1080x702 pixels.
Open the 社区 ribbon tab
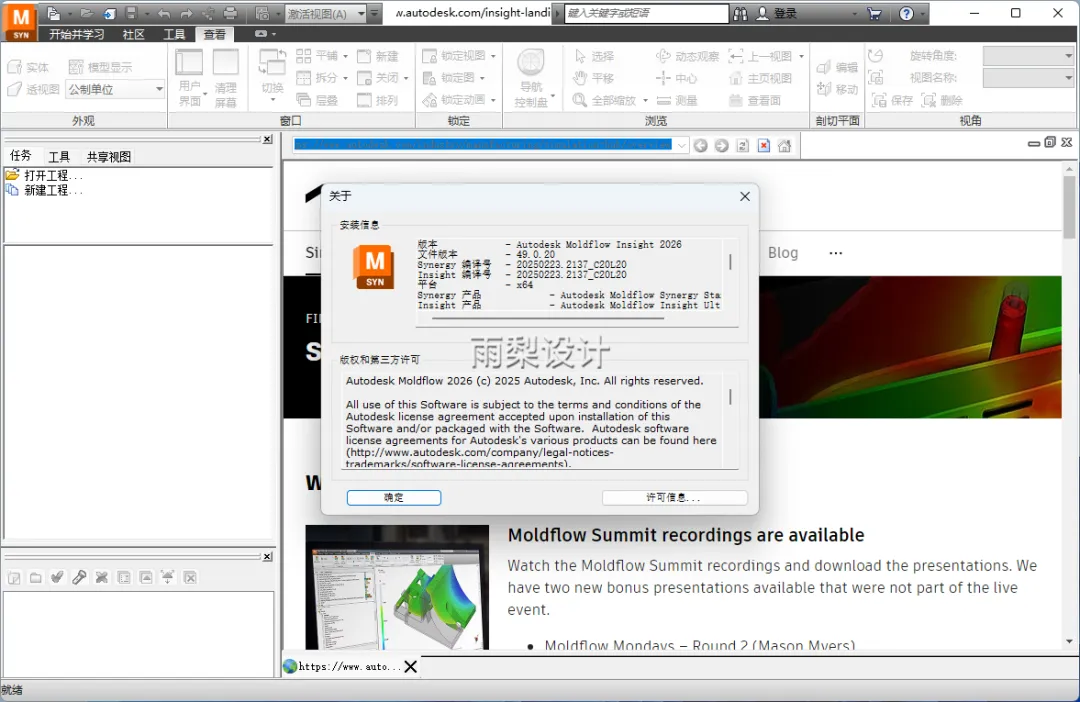[x=133, y=34]
